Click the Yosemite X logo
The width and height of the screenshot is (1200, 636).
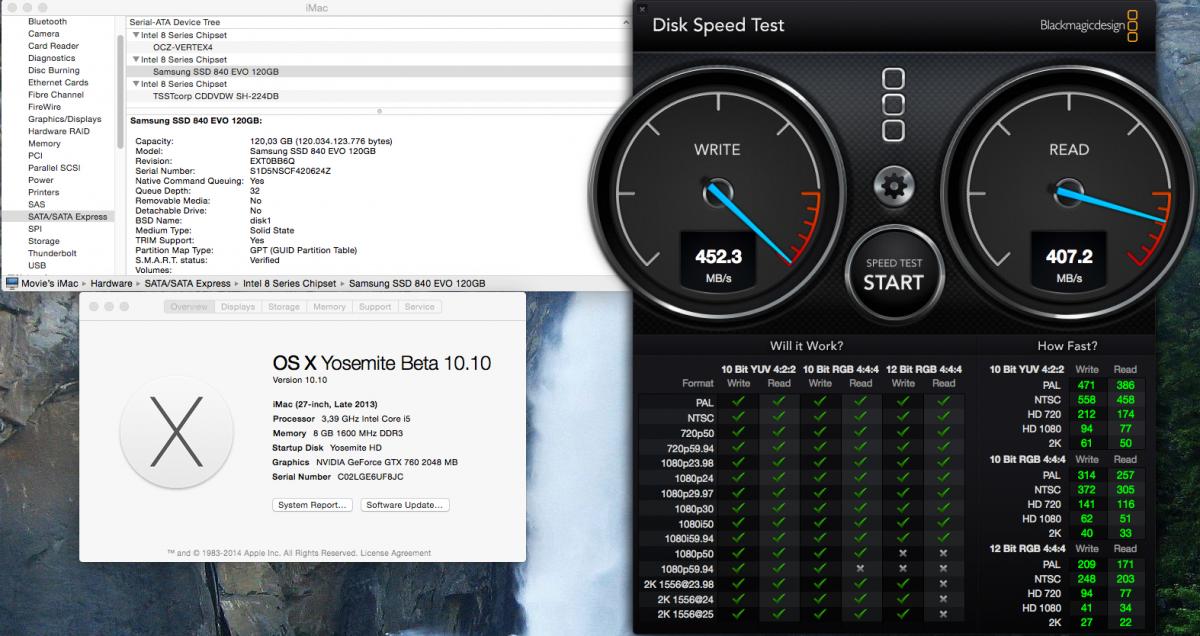point(176,432)
